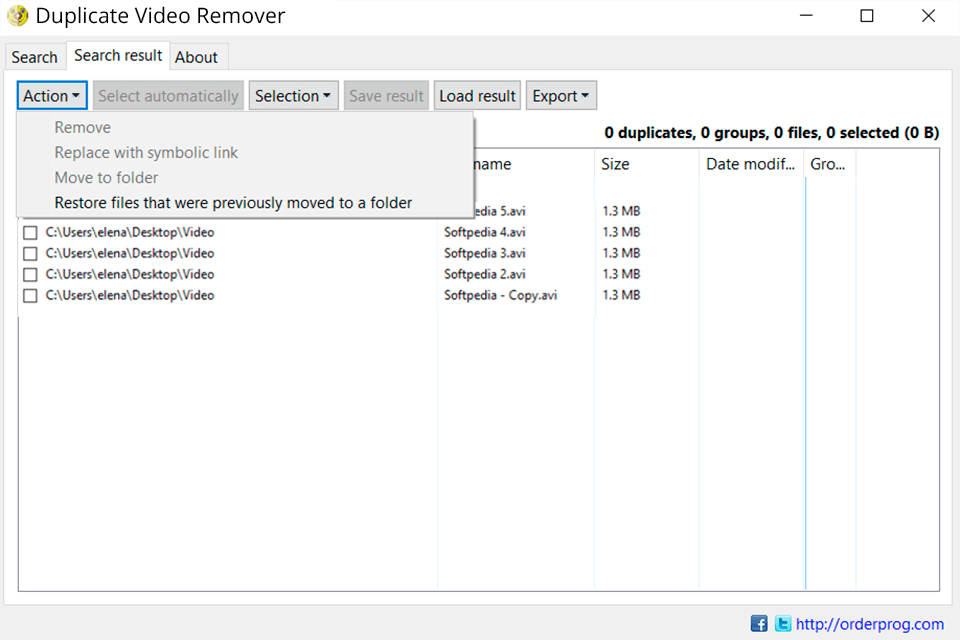This screenshot has width=960, height=640.
Task: Click the 'Move to folder' menu option
Action: tap(106, 177)
